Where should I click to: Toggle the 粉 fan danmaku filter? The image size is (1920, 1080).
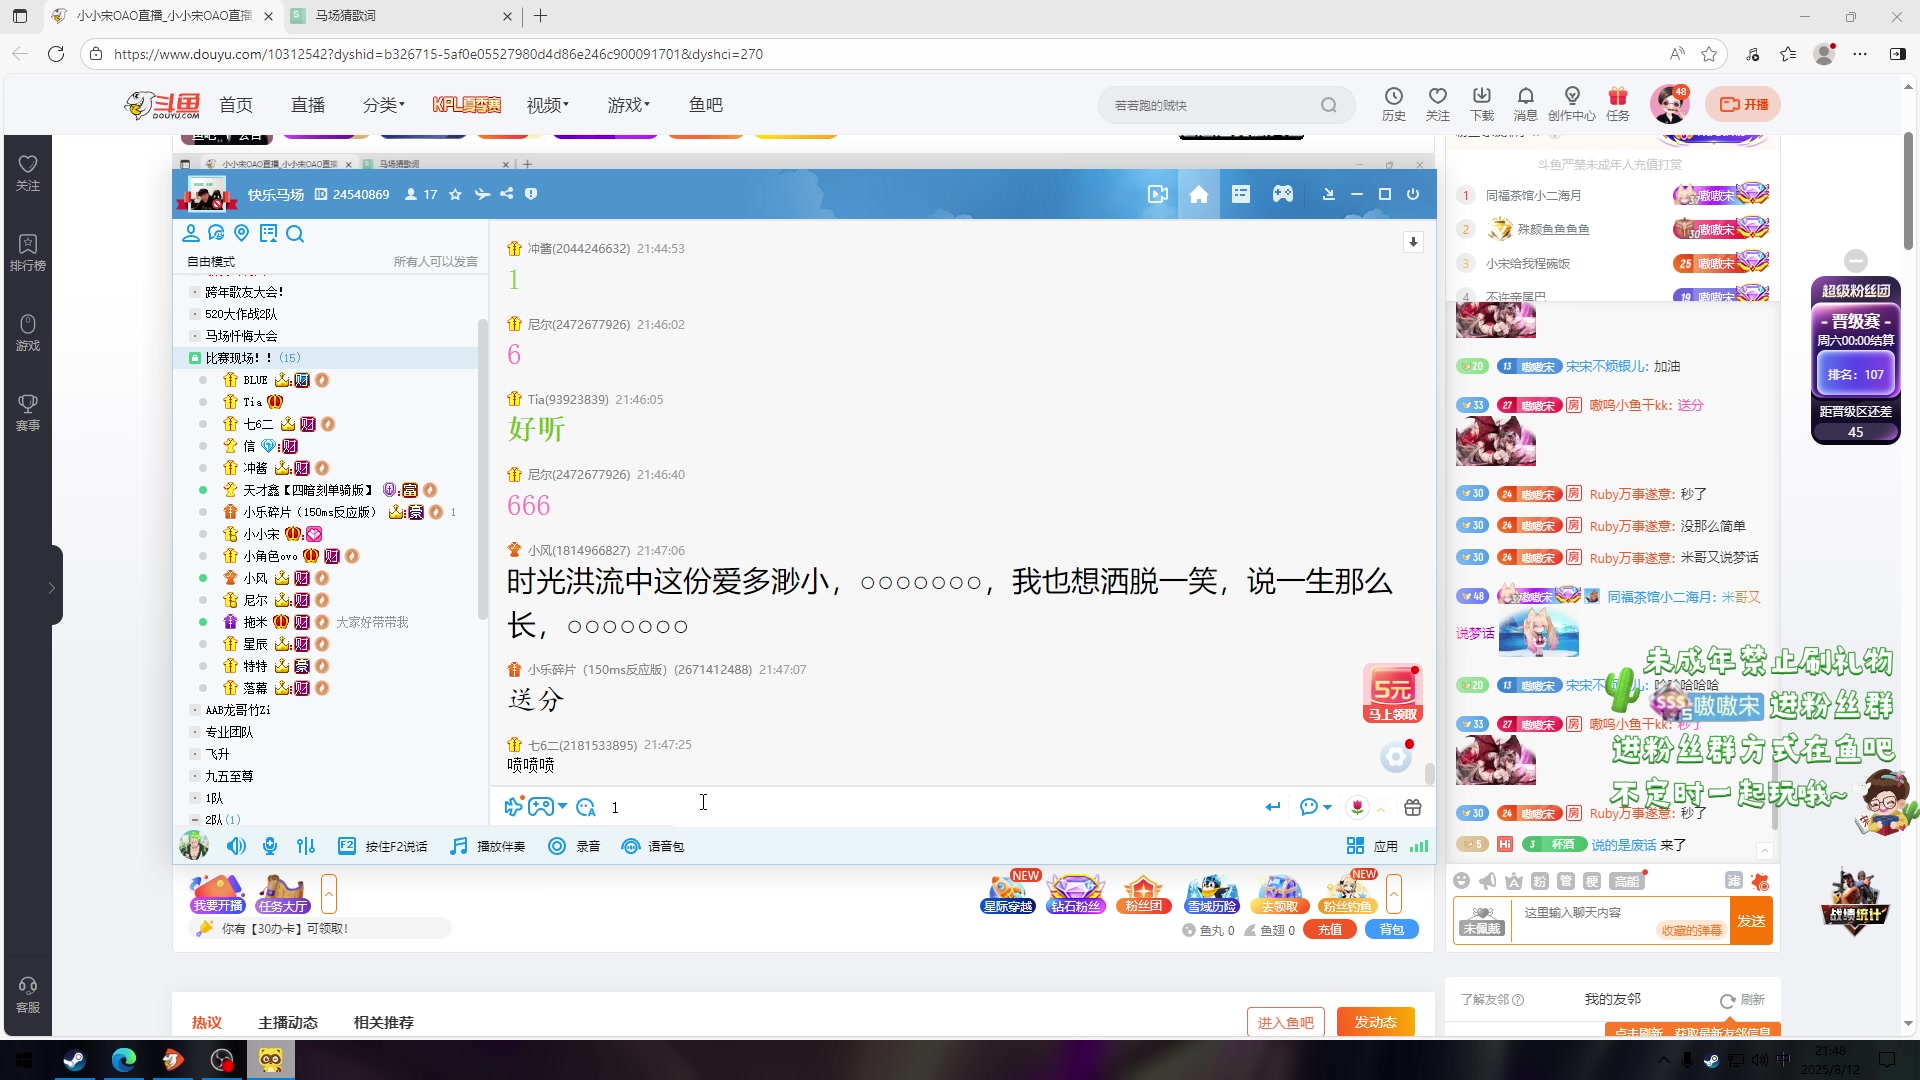point(1540,881)
